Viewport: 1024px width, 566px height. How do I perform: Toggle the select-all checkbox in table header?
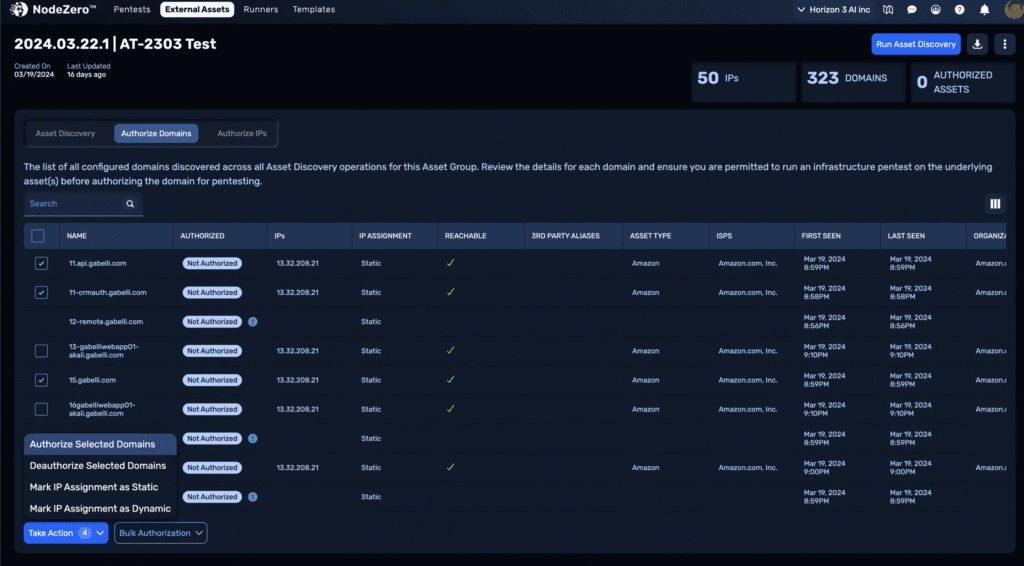(38, 236)
